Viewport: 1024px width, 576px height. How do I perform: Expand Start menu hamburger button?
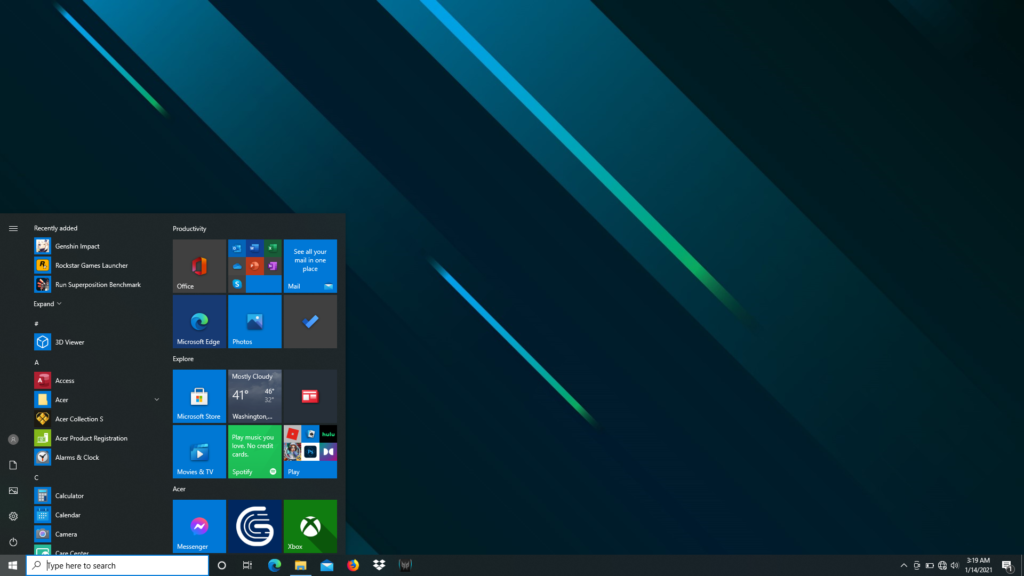tap(13, 229)
